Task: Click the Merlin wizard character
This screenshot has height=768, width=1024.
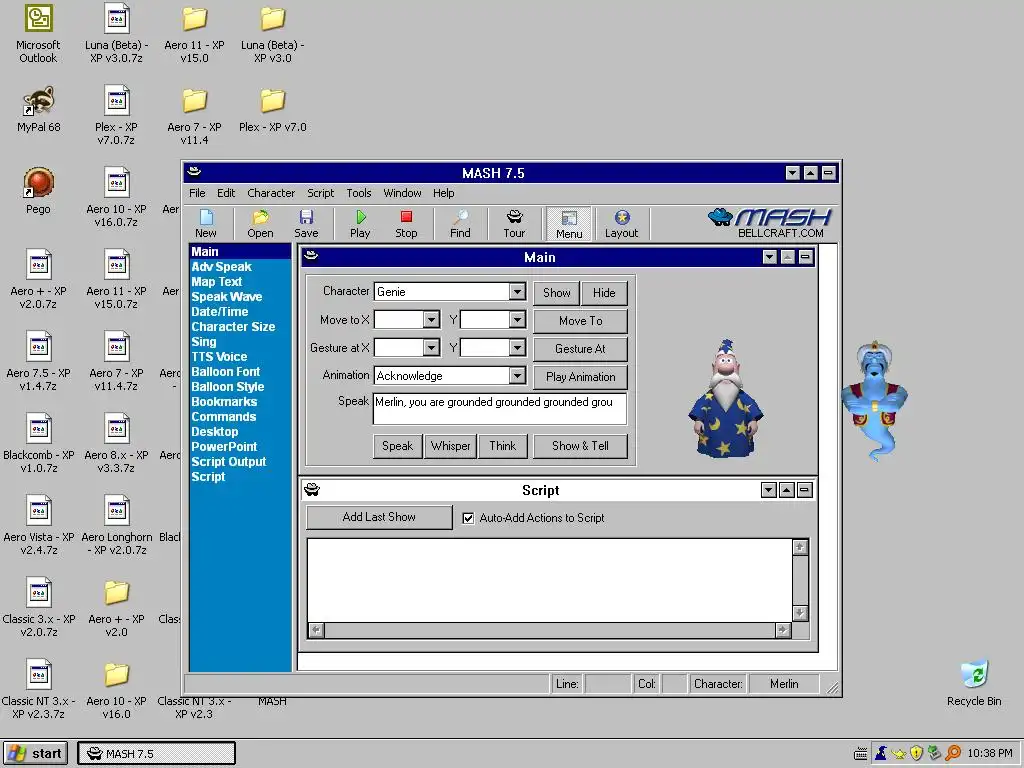Action: (x=725, y=398)
